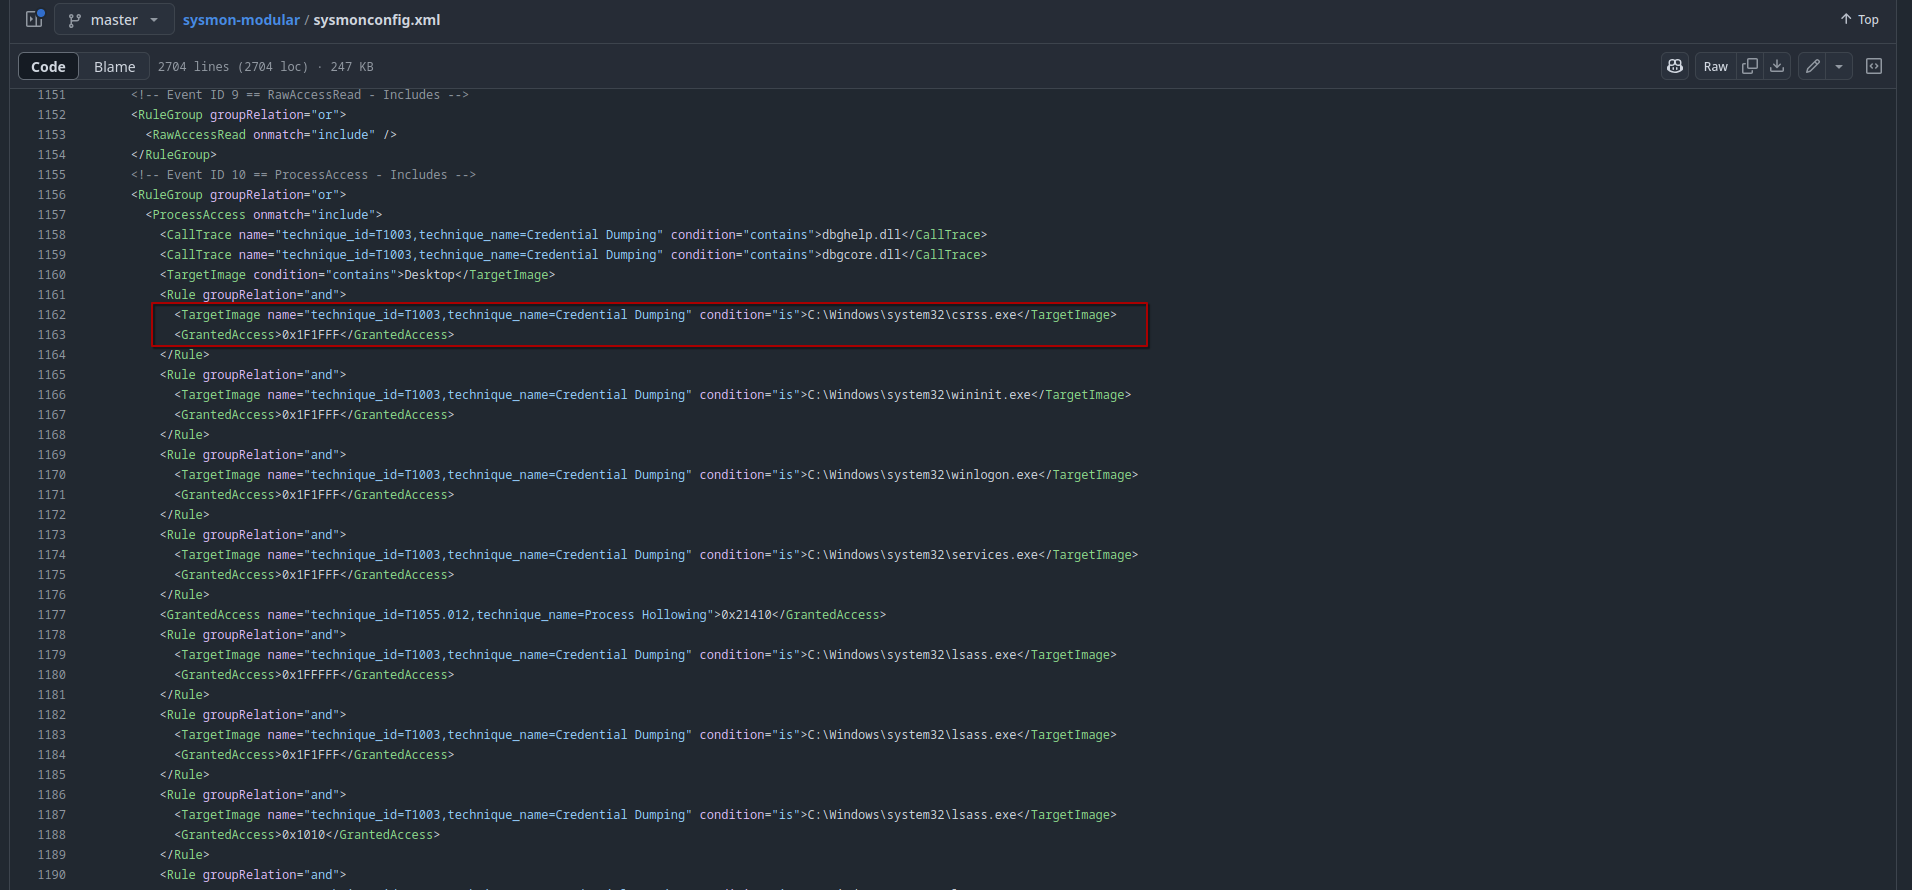Click the services.exe path text
The height and width of the screenshot is (890, 1912).
point(922,555)
